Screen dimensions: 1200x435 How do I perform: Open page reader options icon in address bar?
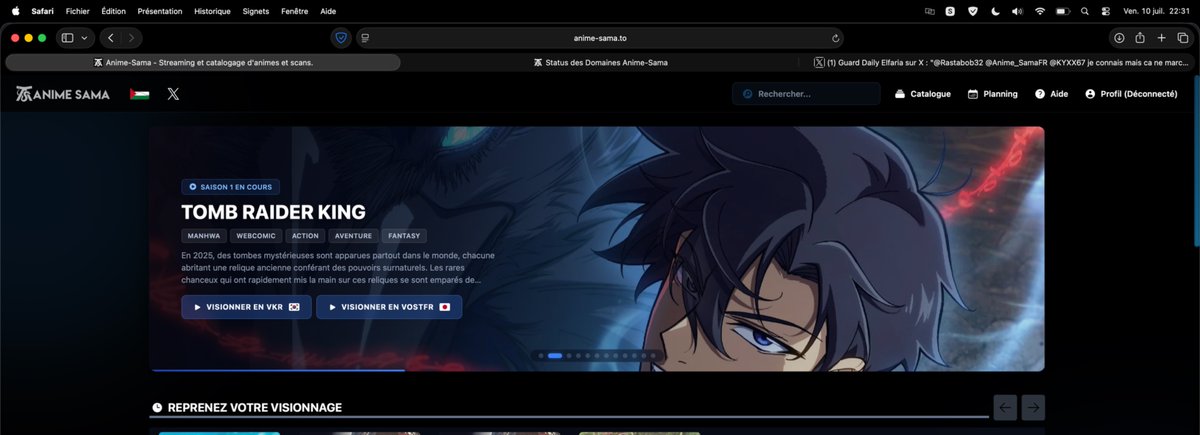coord(365,38)
